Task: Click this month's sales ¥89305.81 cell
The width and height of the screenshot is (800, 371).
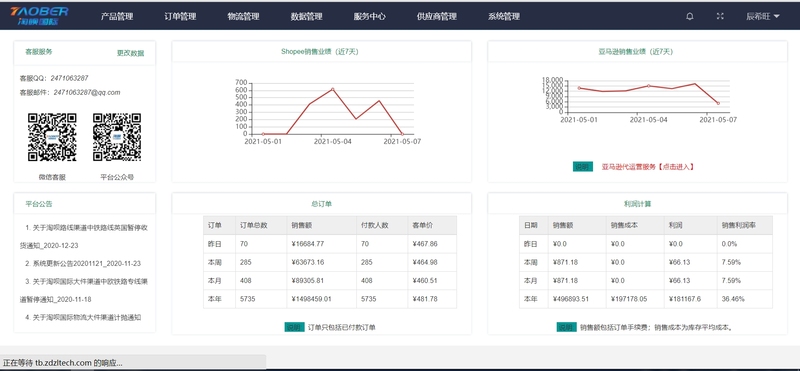Action: pos(322,281)
